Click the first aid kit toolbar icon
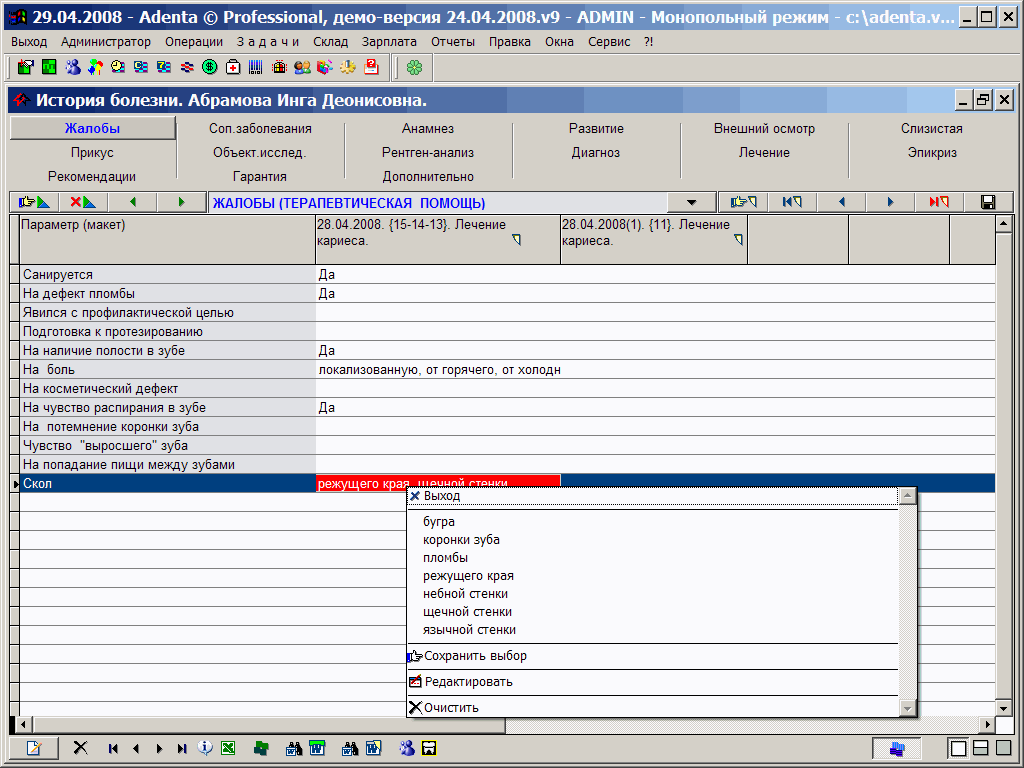The height and width of the screenshot is (768, 1024). pos(233,67)
